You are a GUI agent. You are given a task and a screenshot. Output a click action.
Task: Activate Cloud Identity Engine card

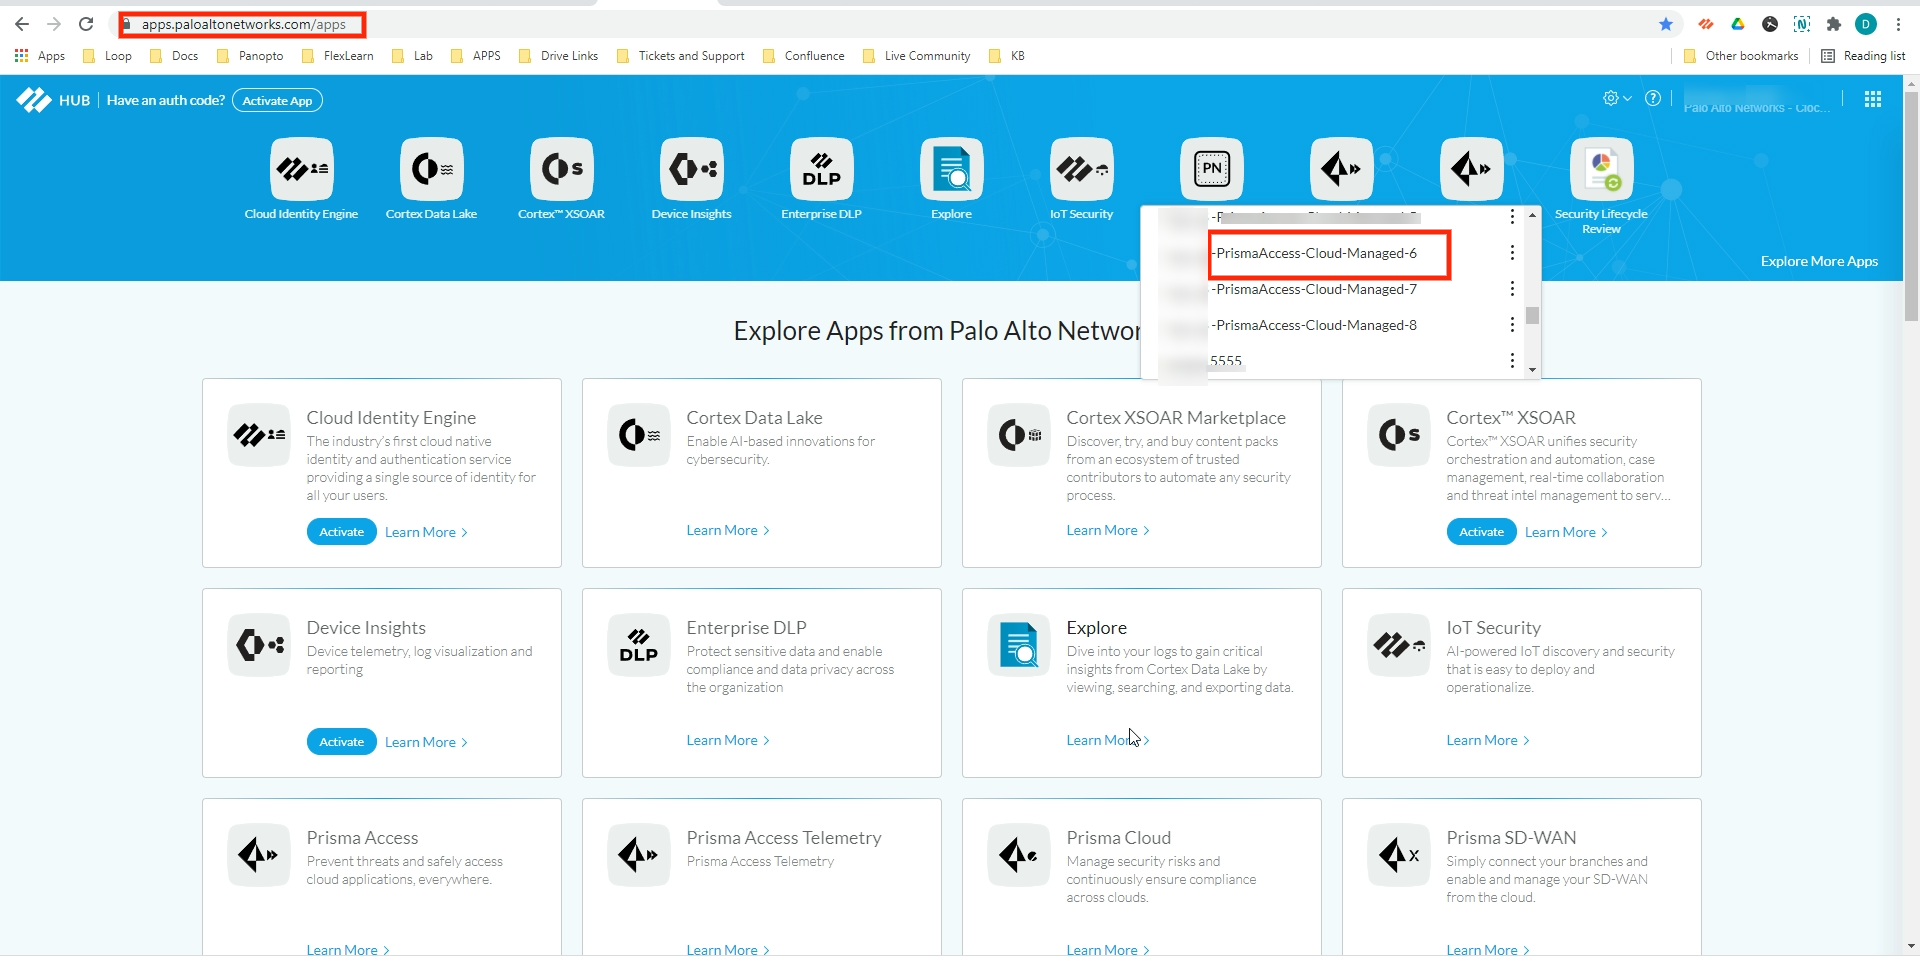(341, 532)
